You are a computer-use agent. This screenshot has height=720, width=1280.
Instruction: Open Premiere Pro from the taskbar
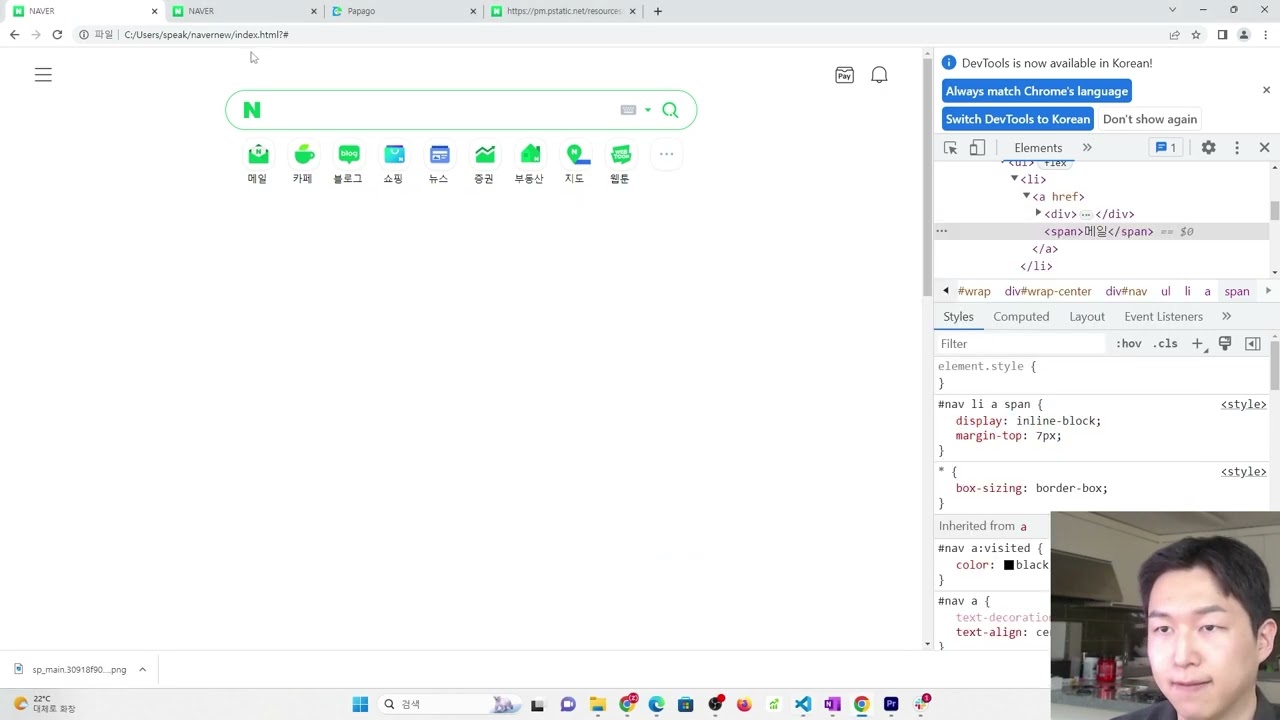pos(891,704)
